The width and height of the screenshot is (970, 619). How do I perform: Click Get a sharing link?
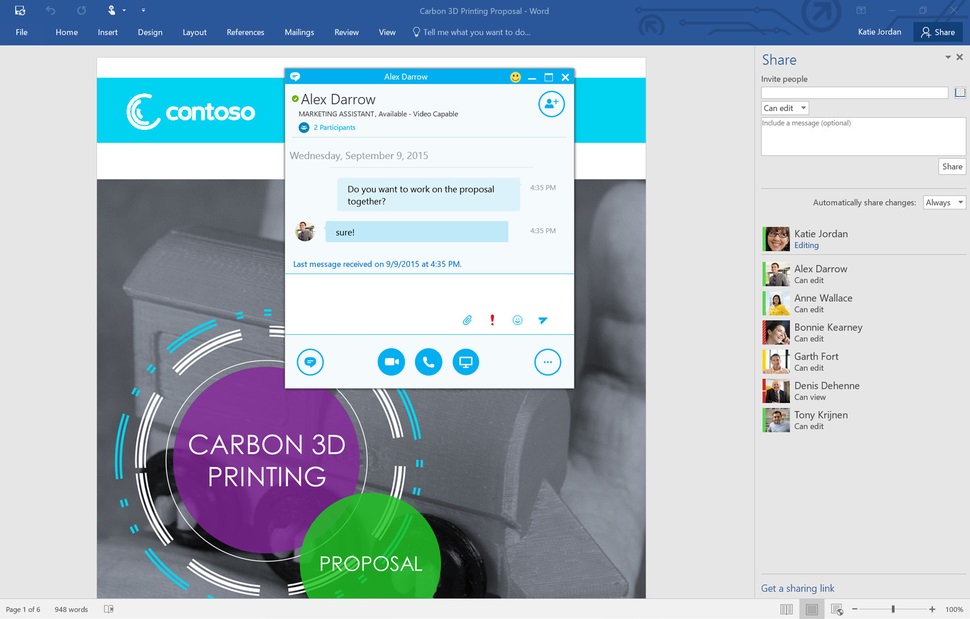797,588
